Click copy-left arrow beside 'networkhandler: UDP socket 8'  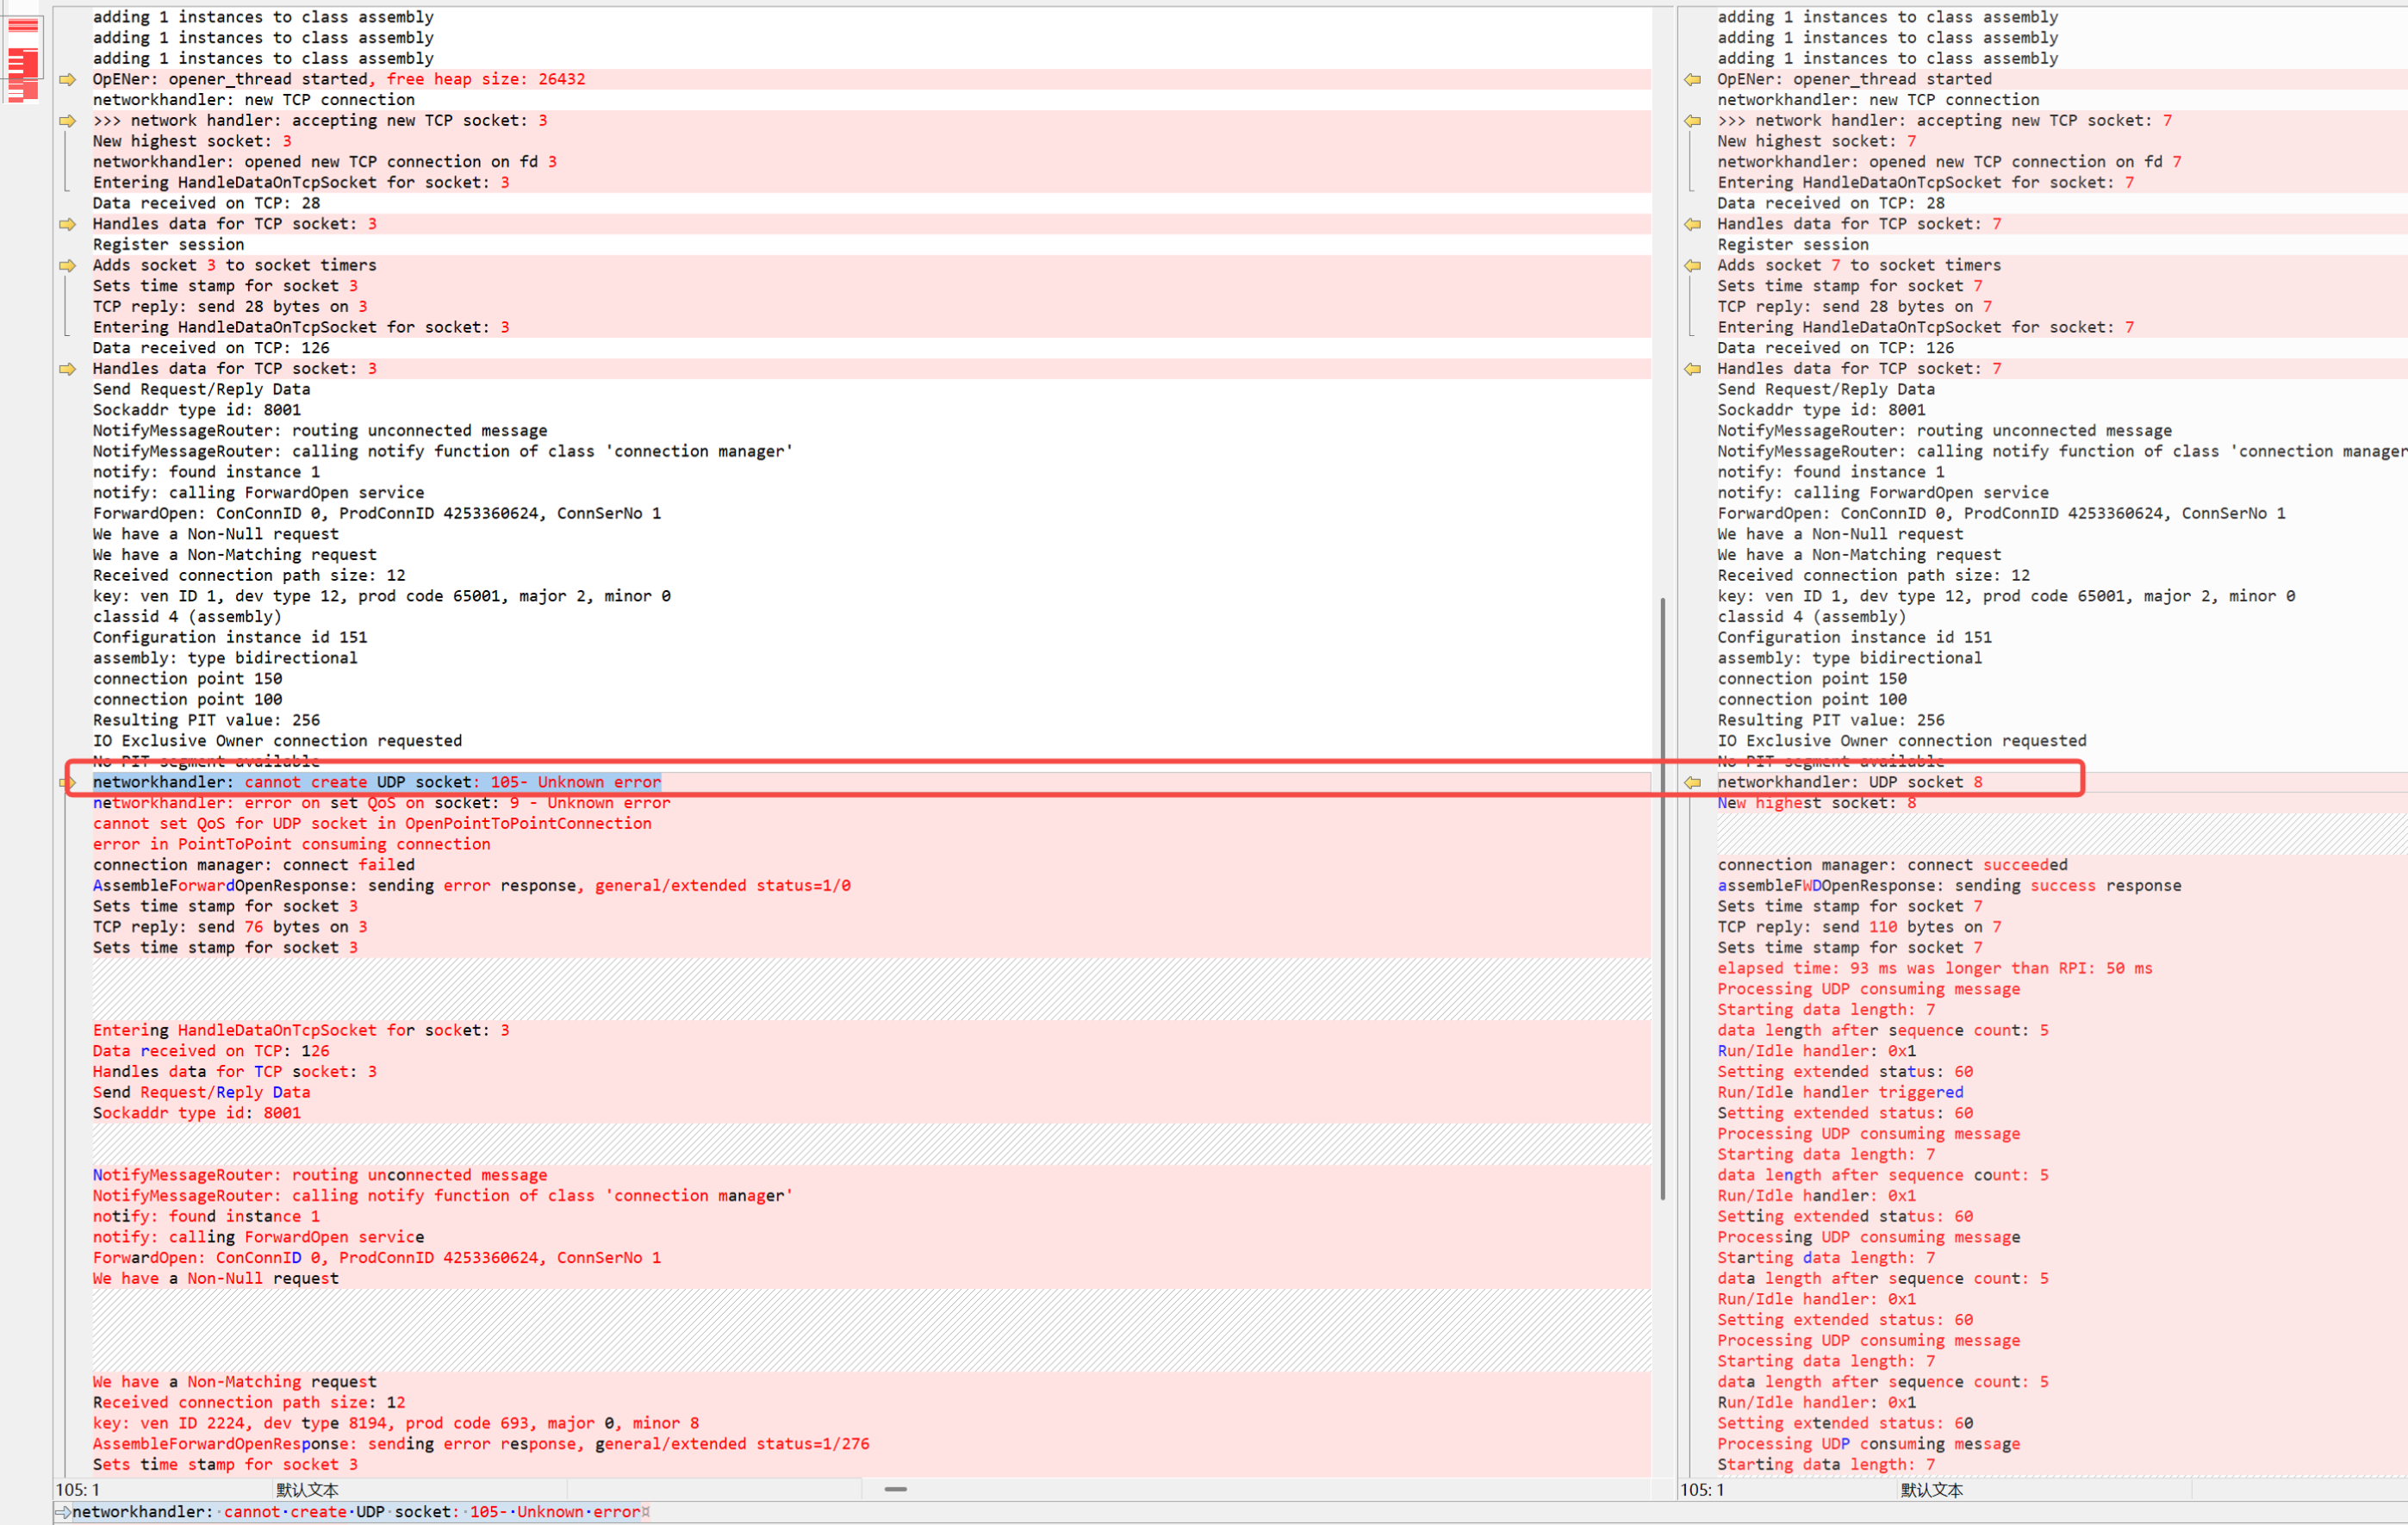point(1692,782)
